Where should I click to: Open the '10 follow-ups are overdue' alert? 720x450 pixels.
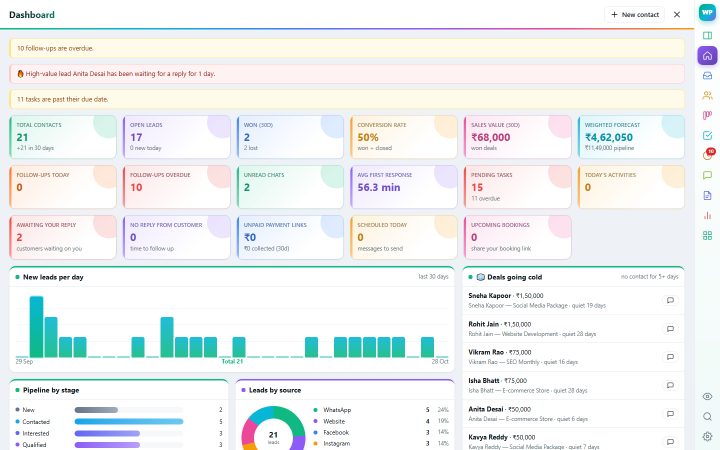click(x=347, y=48)
